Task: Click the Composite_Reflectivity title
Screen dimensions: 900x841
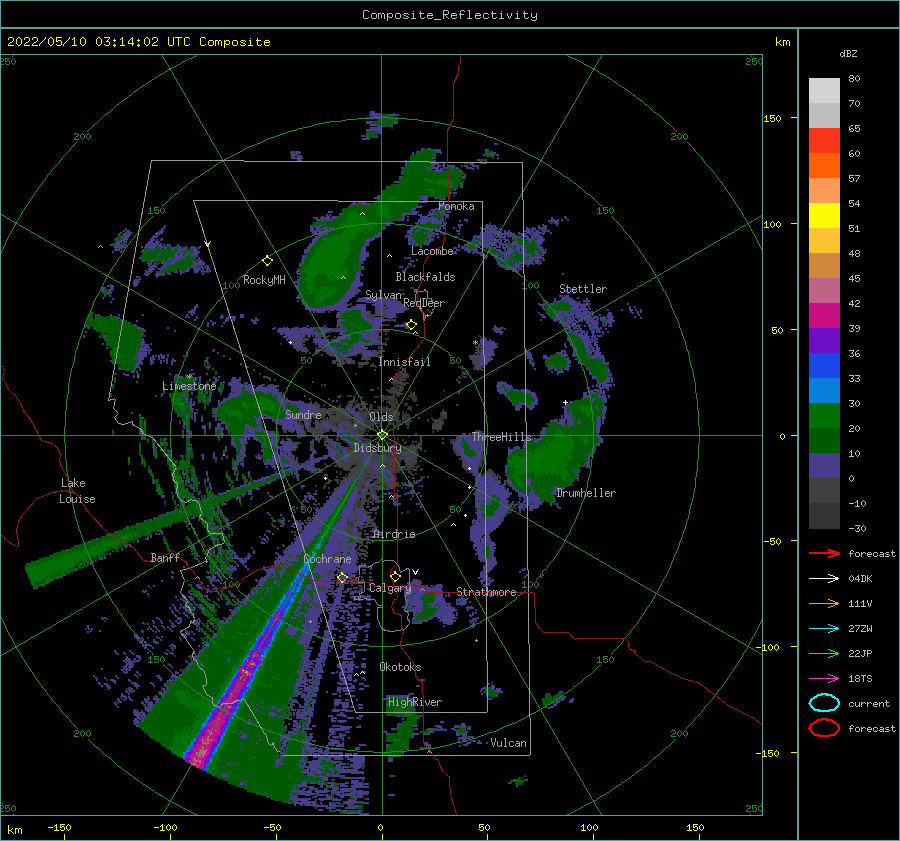Action: (449, 15)
